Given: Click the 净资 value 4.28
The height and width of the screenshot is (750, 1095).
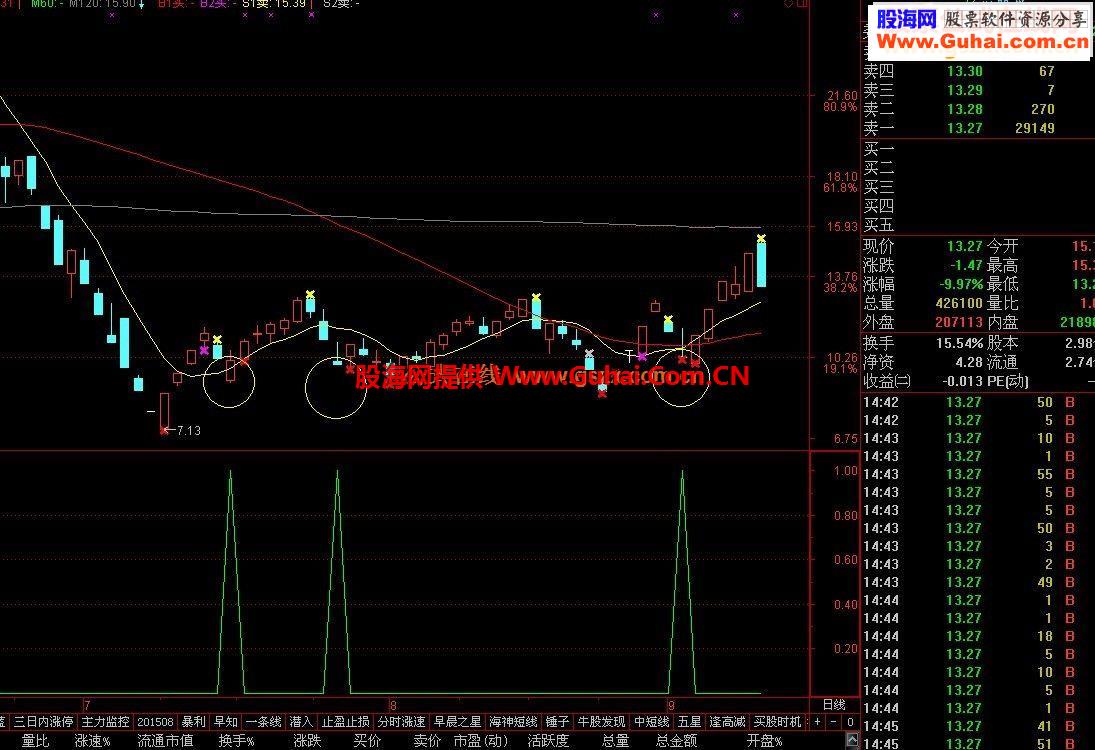Looking at the screenshot, I should coord(969,362).
